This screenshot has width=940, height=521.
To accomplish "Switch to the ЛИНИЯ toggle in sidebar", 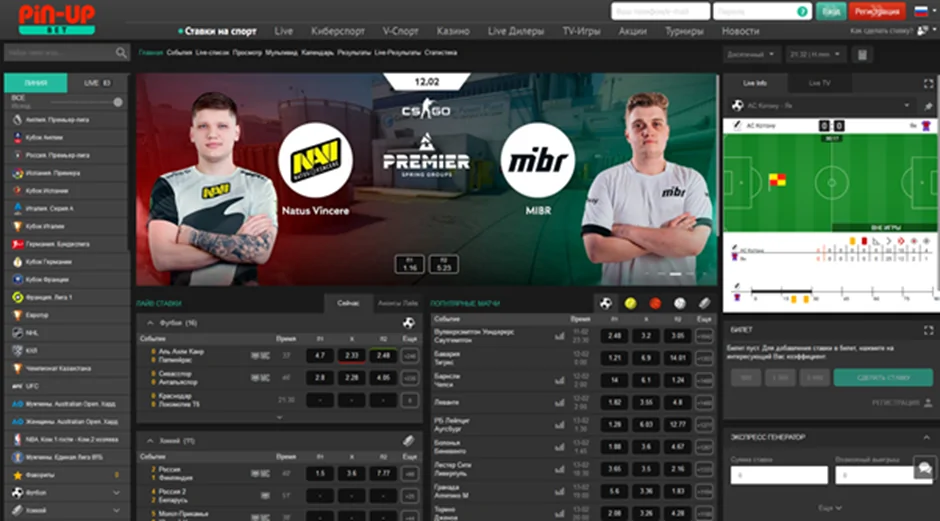I will point(36,83).
